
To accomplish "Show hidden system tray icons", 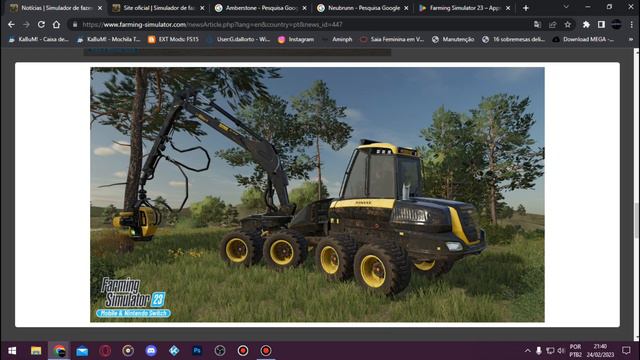I will (x=527, y=351).
